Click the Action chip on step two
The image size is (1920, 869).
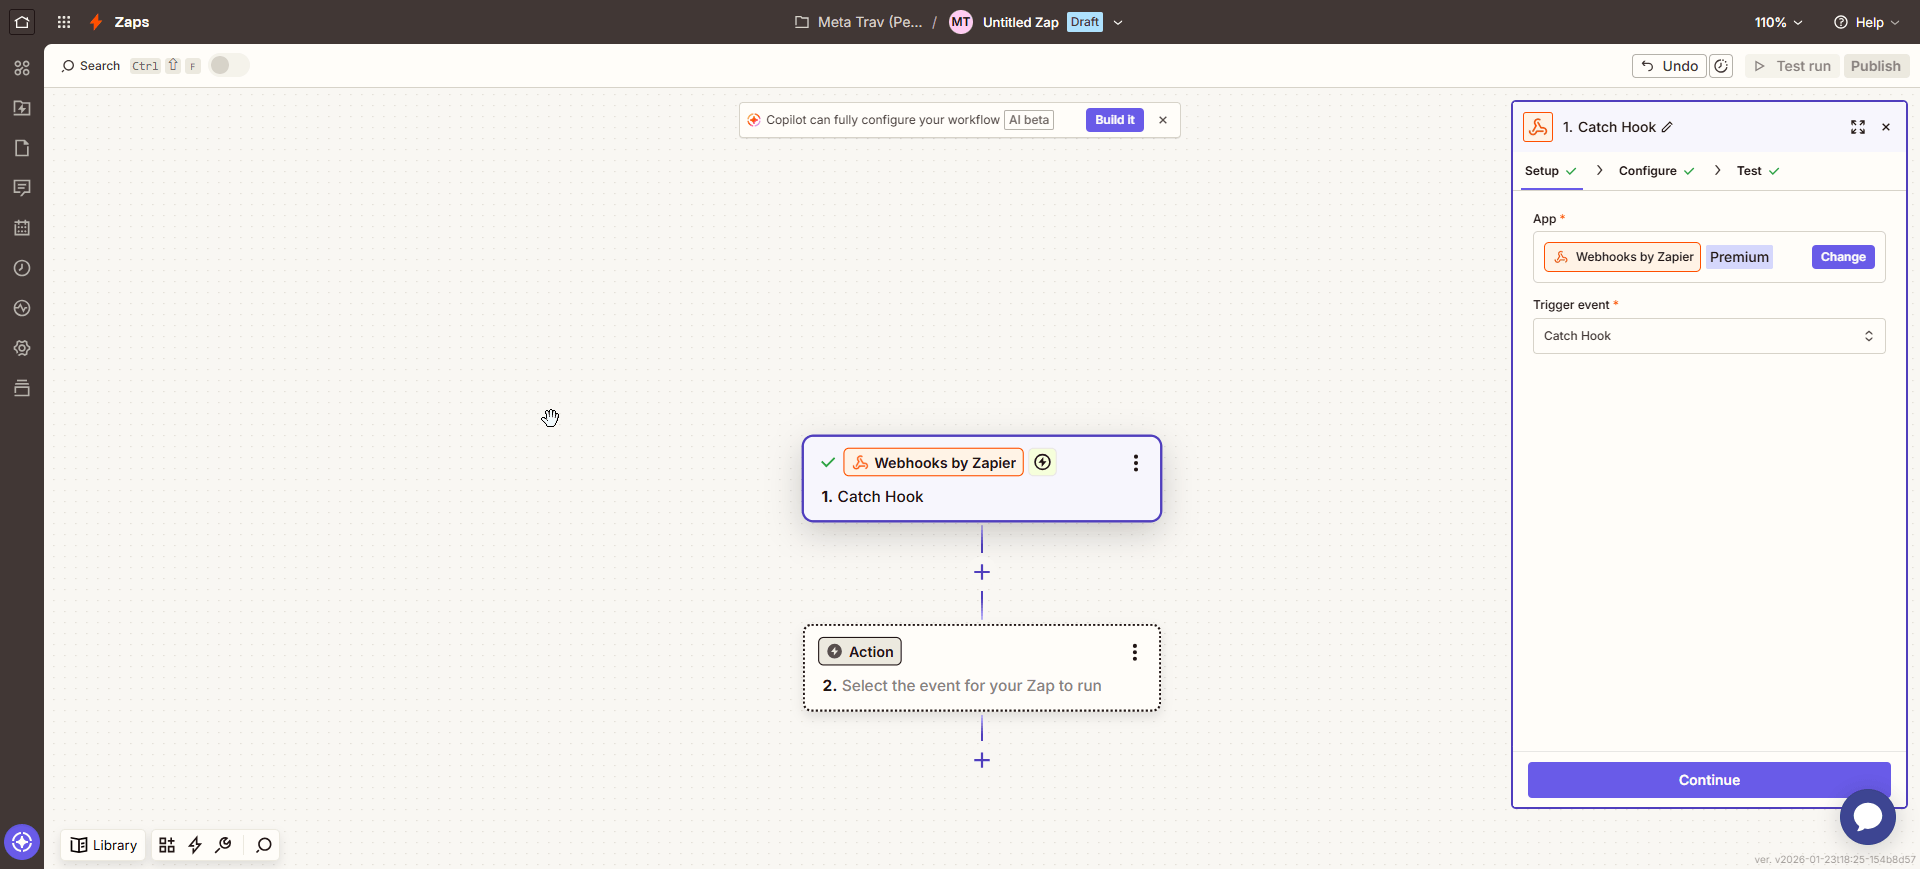pyautogui.click(x=860, y=652)
